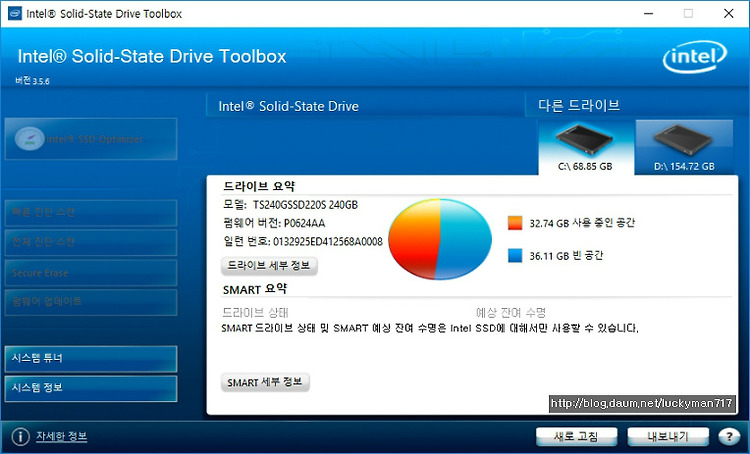The height and width of the screenshot is (454, 750).
Task: Click the serial number 0132925ED412568A0008
Action: click(328, 242)
